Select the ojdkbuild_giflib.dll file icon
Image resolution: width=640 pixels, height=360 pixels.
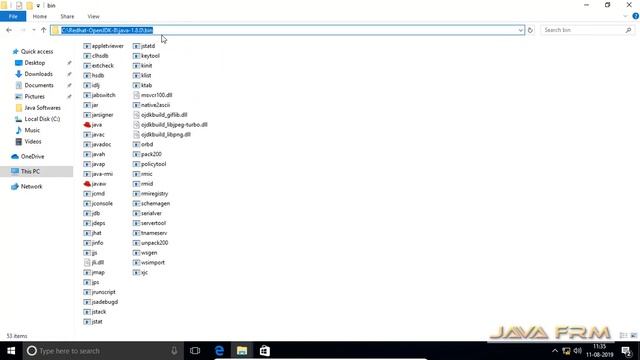136,115
